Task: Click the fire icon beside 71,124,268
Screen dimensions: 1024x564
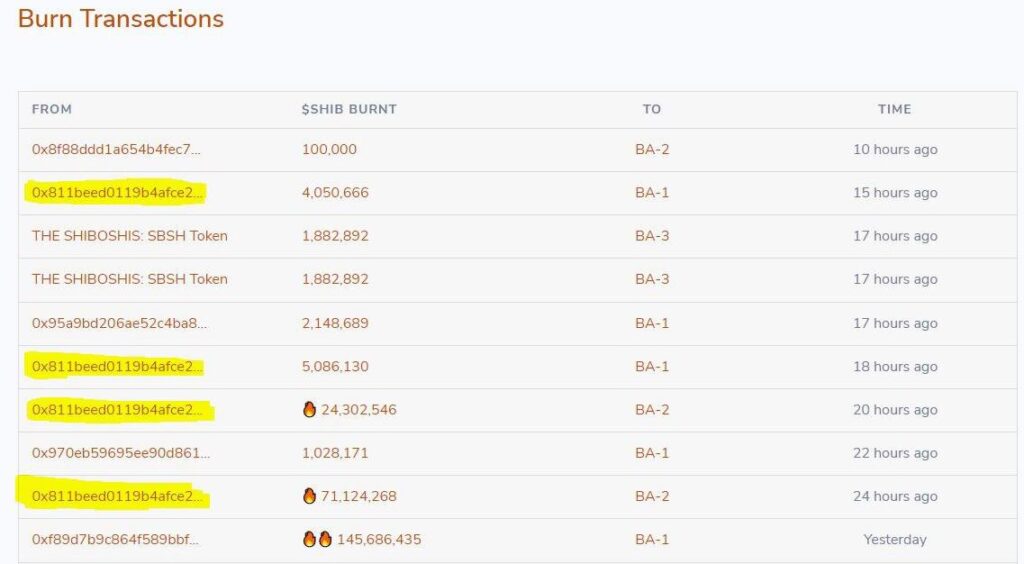Action: [310, 496]
